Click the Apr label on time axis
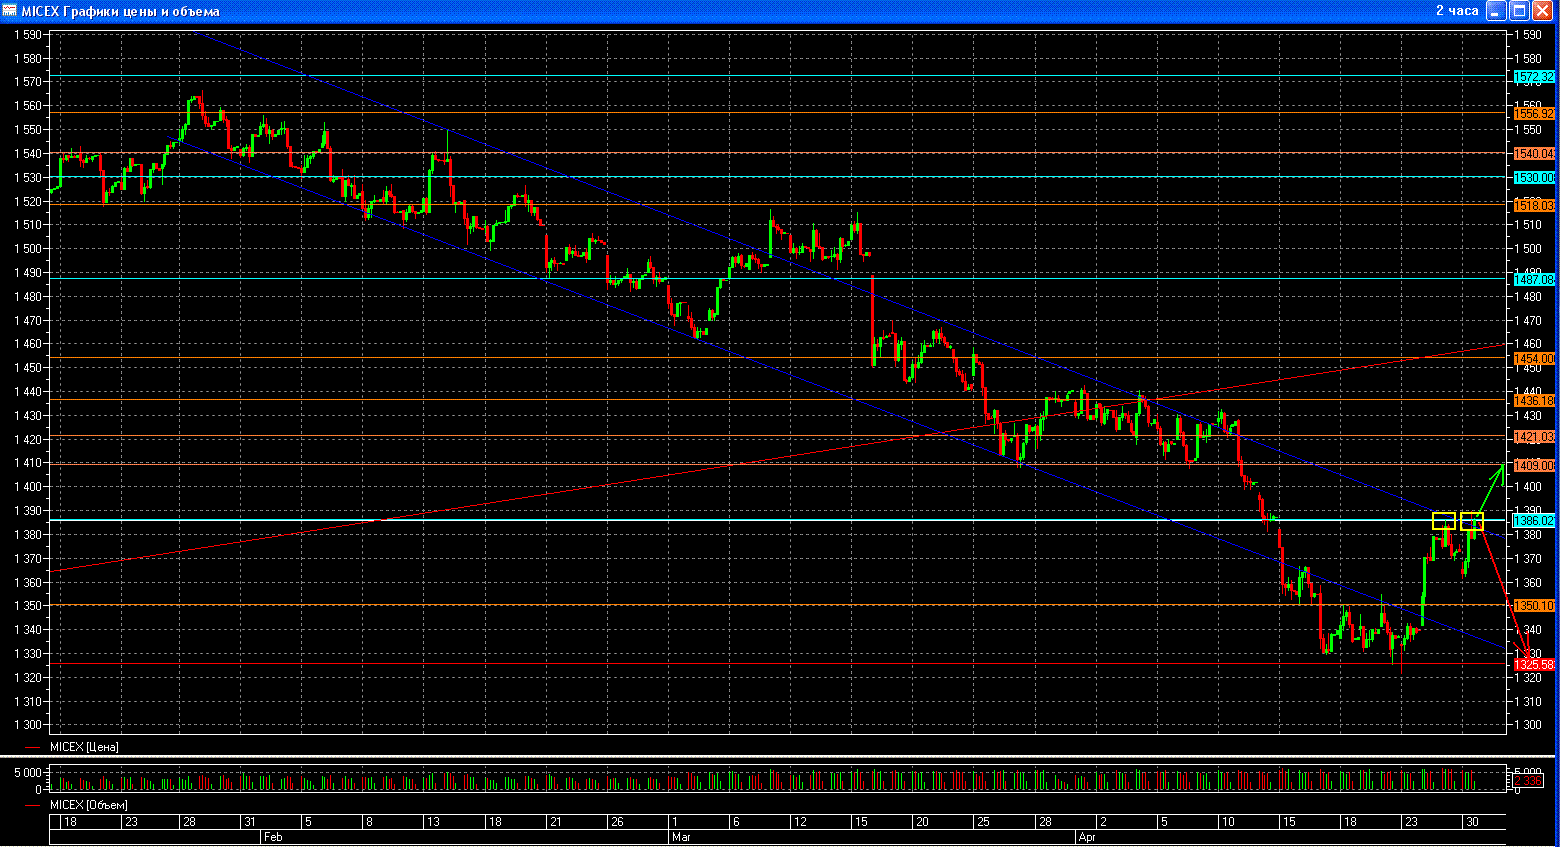This screenshot has height=847, width=1560. click(x=1087, y=836)
